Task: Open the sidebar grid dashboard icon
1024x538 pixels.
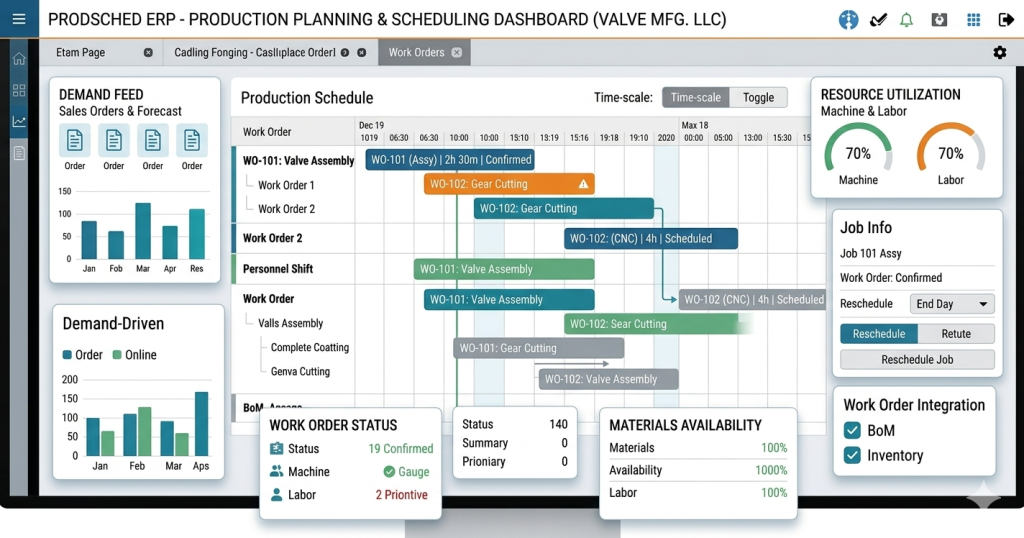Action: coord(19,90)
